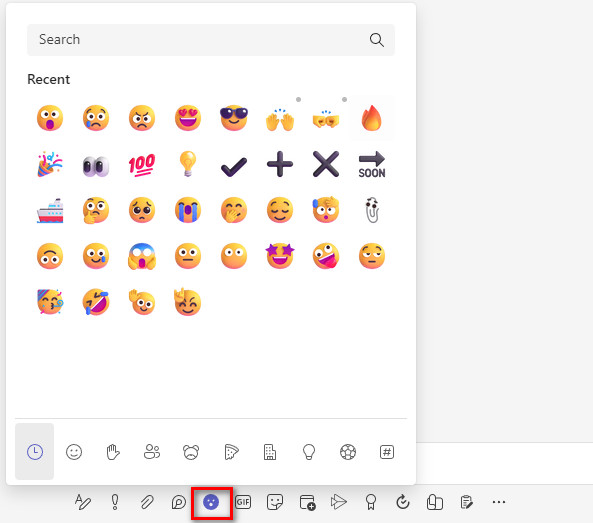Viewport: 593px width, 523px height.
Task: Mark message as important with exclamation icon
Action: point(115,502)
